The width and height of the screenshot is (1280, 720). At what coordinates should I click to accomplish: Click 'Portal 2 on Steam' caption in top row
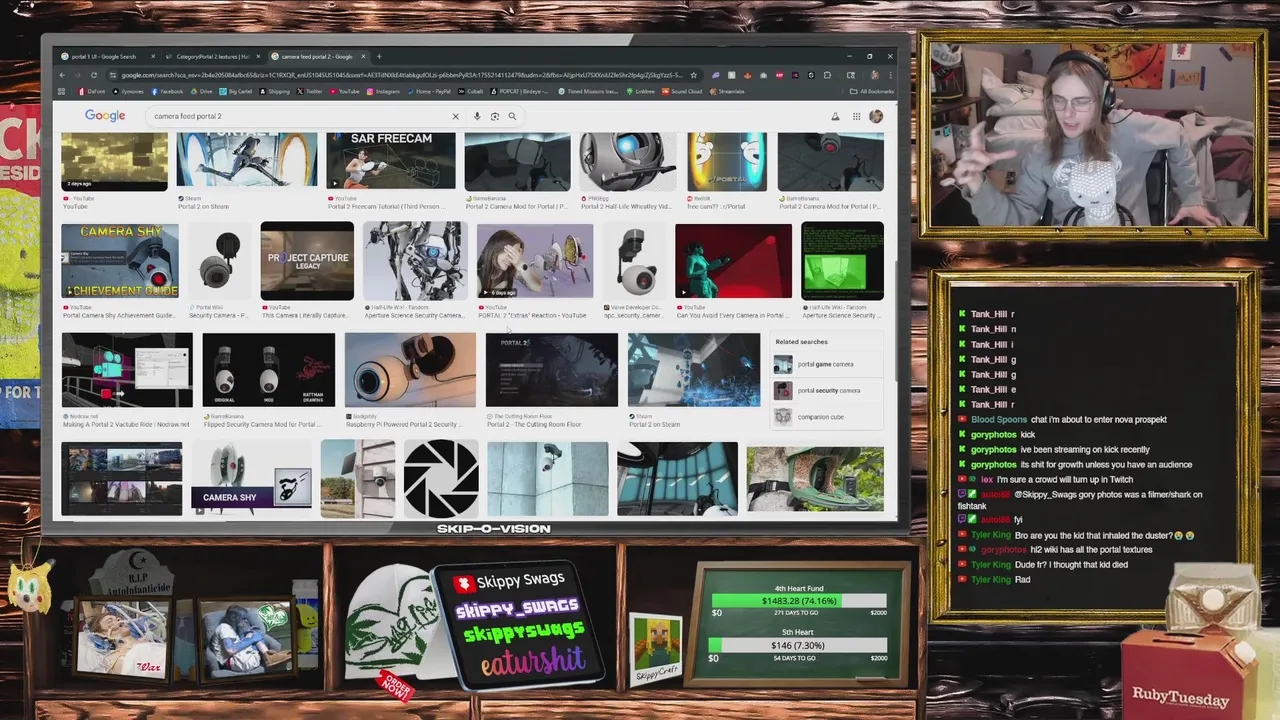click(203, 206)
